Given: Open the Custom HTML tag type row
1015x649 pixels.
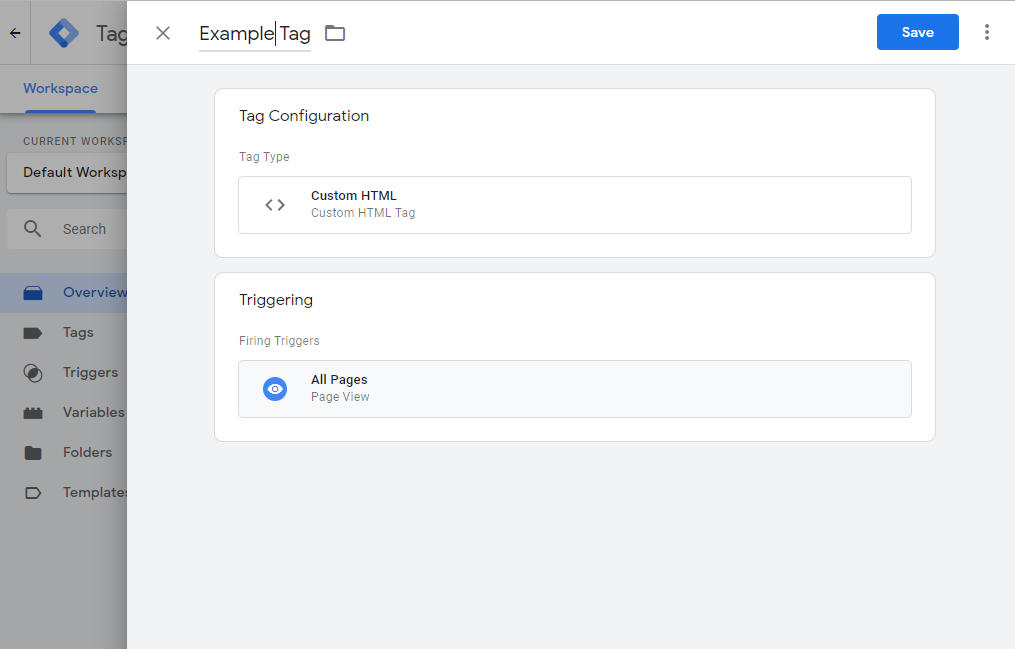Looking at the screenshot, I should coord(574,205).
